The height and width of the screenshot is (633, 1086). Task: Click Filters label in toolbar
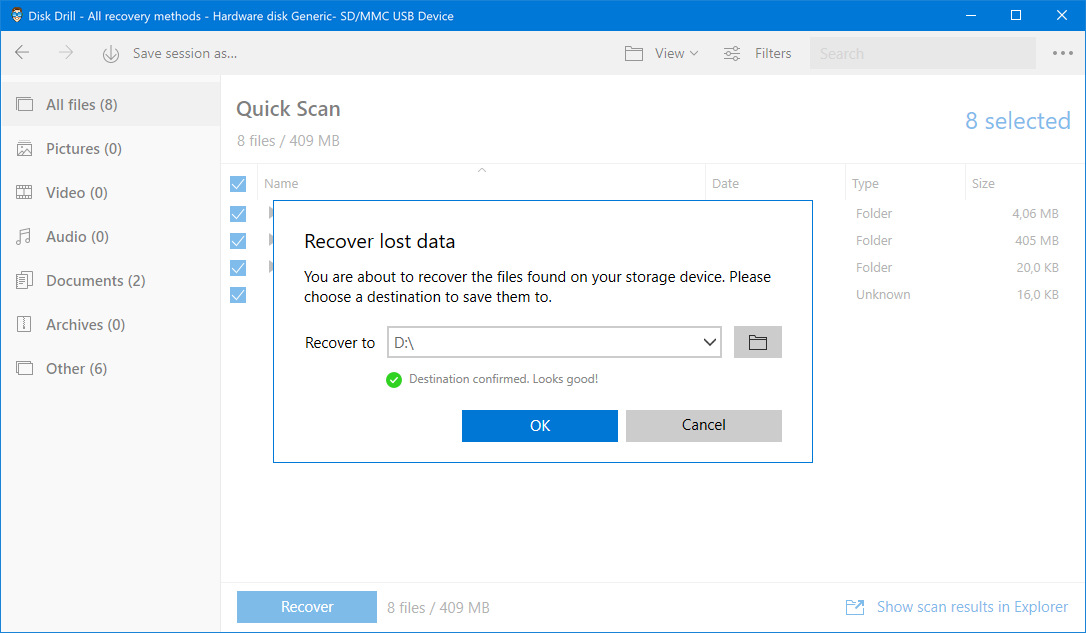pos(773,53)
